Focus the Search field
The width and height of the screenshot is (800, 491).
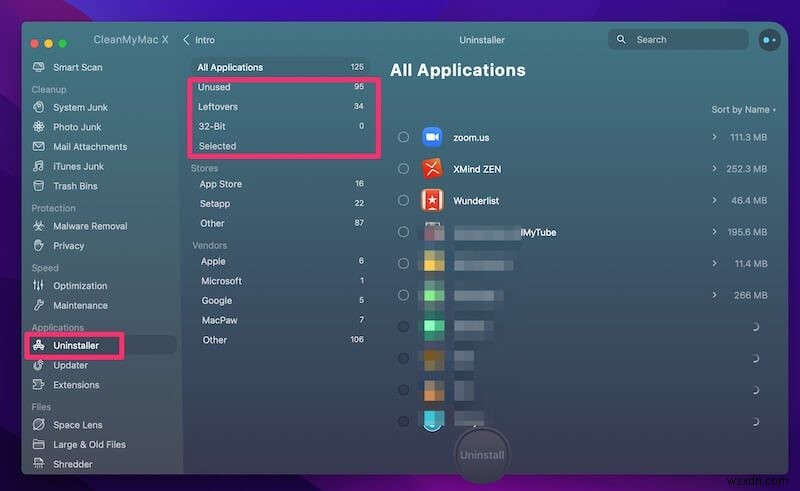pyautogui.click(x=678, y=39)
